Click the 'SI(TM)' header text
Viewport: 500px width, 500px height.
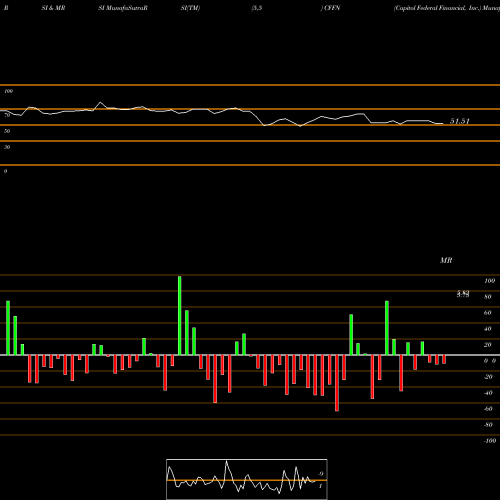click(190, 8)
